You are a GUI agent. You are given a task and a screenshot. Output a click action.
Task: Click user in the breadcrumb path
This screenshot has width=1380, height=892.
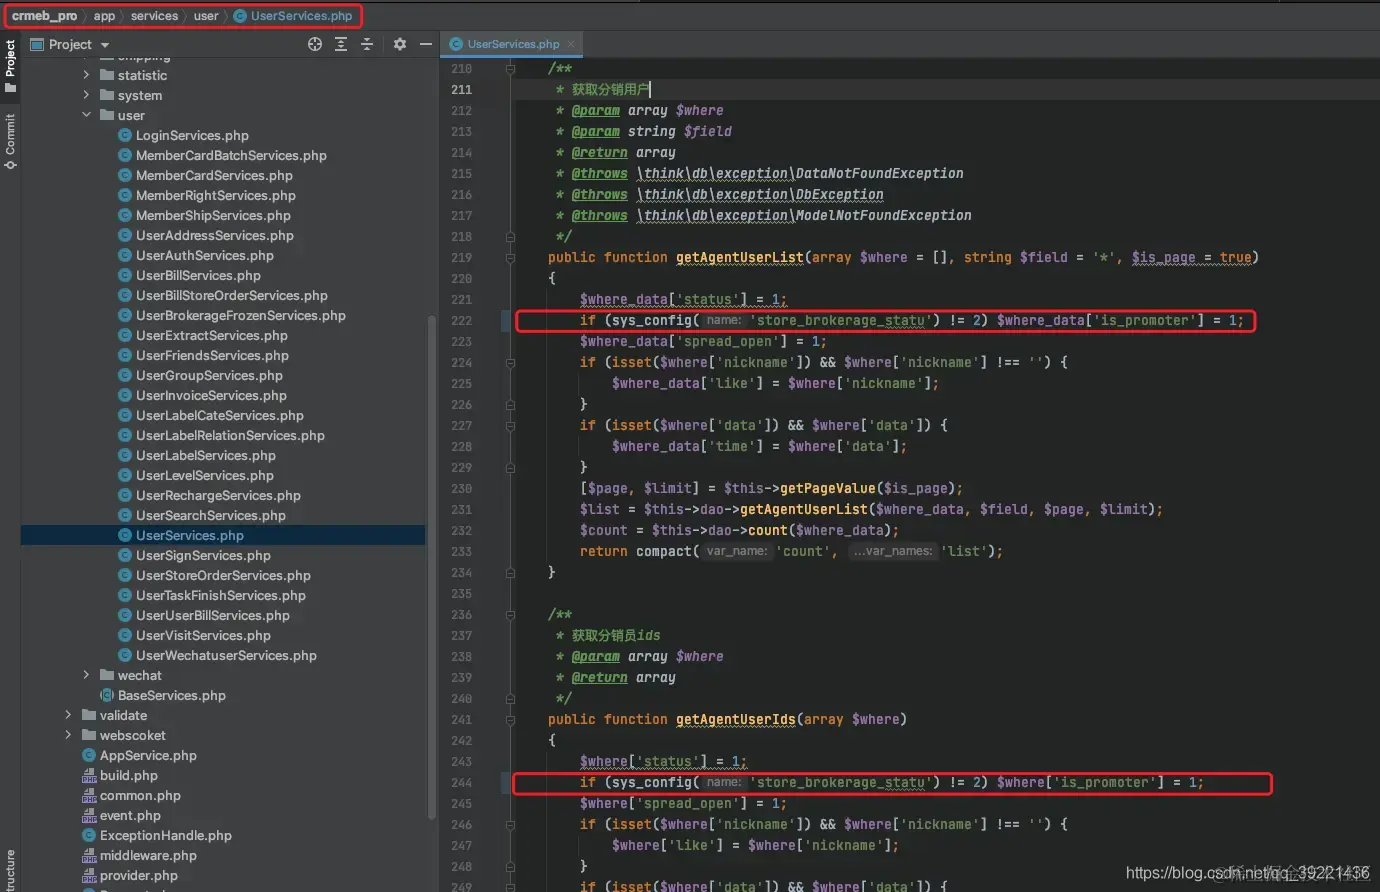[x=206, y=16]
